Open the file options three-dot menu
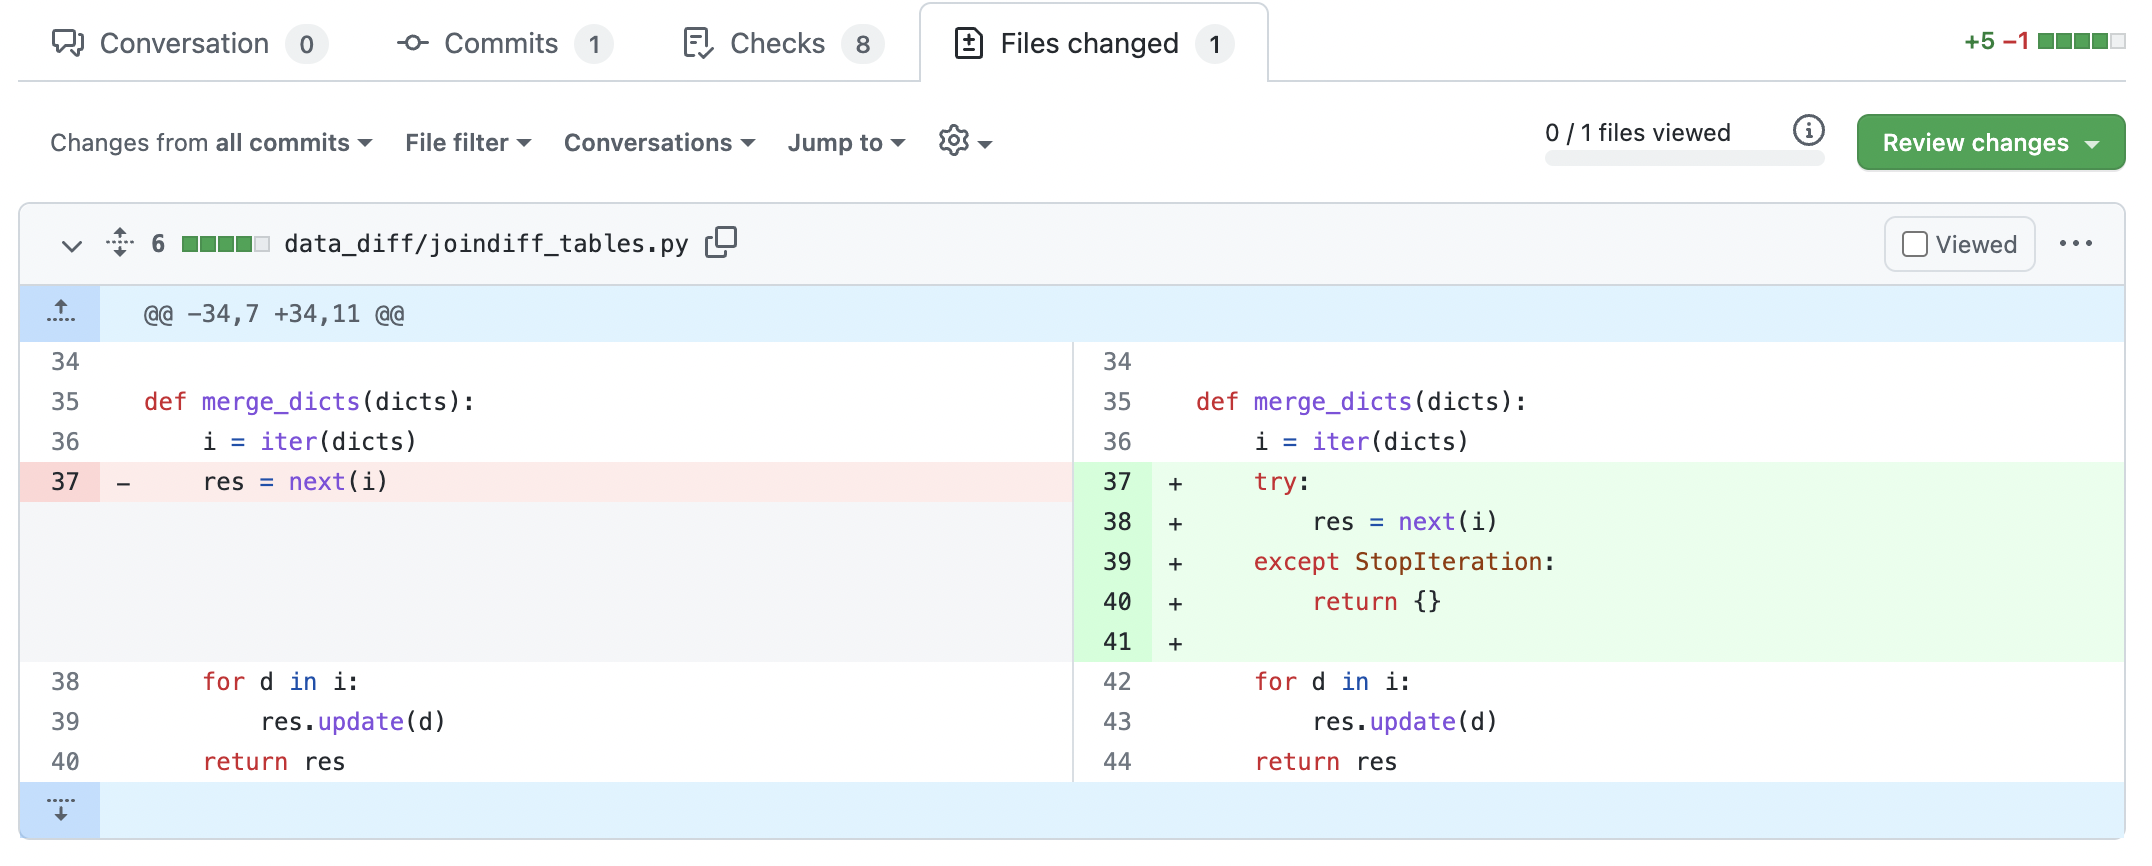This screenshot has width=2152, height=866. pyautogui.click(x=2076, y=243)
